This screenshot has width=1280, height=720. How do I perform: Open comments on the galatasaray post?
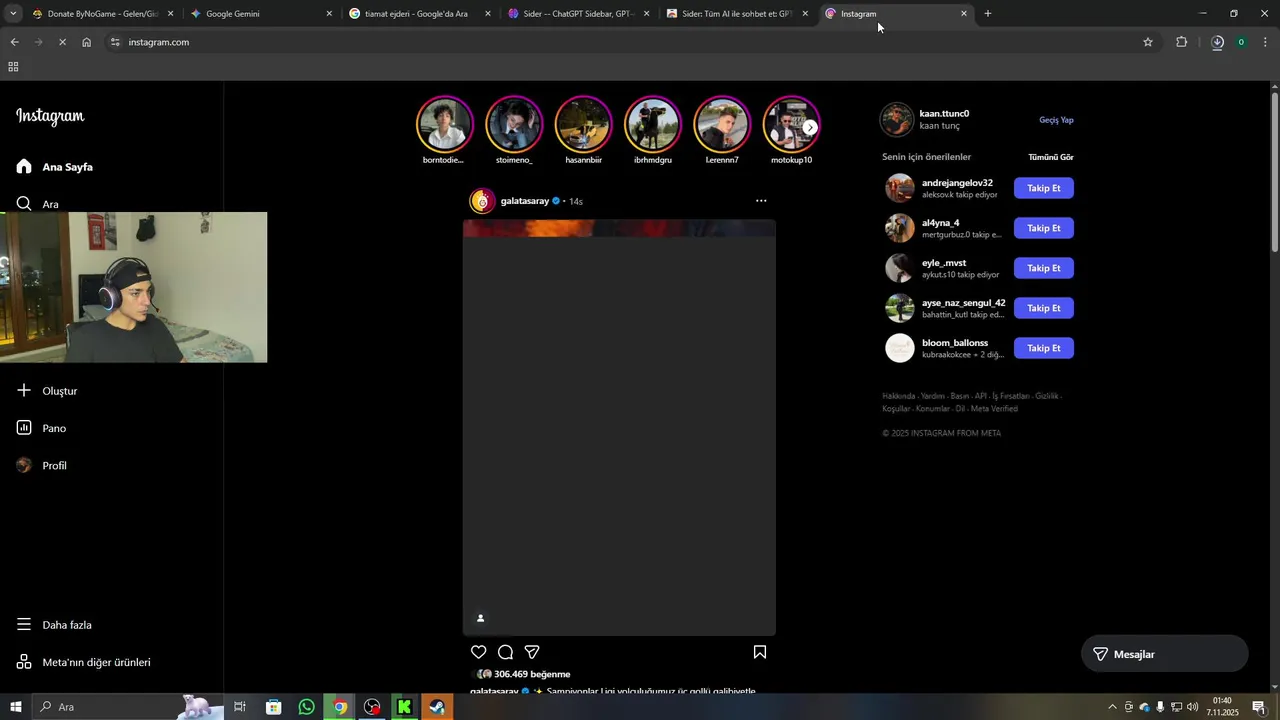(x=505, y=652)
